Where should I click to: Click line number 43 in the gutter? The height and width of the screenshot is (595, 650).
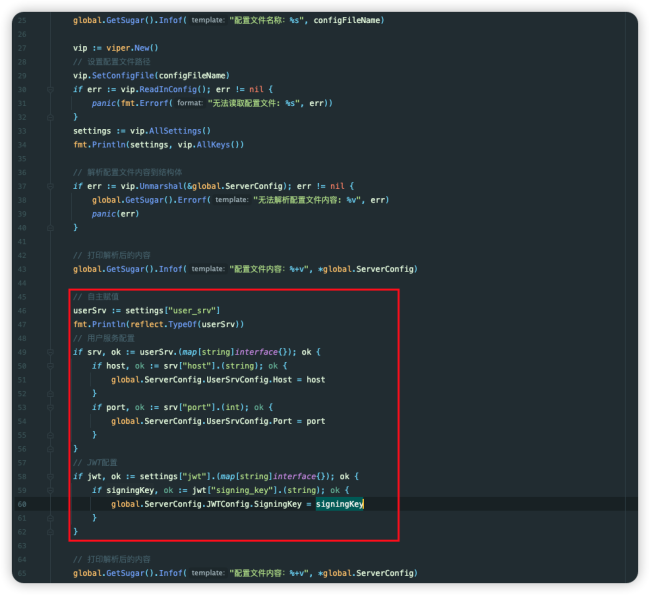coord(22,269)
